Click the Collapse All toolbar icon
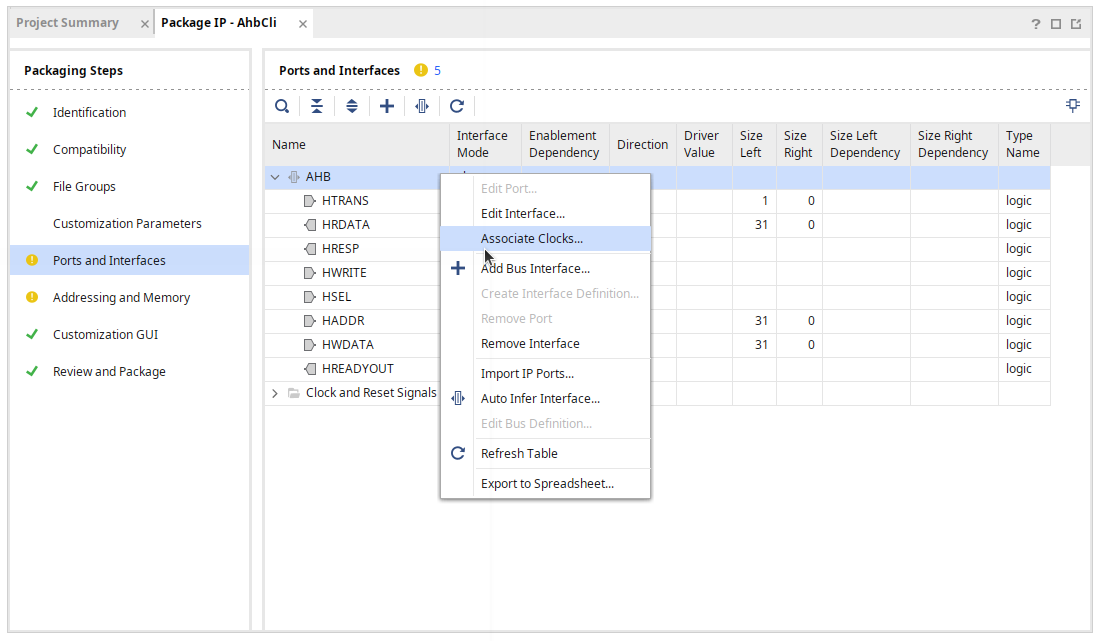Viewport: 1097px width, 641px height. click(x=317, y=106)
